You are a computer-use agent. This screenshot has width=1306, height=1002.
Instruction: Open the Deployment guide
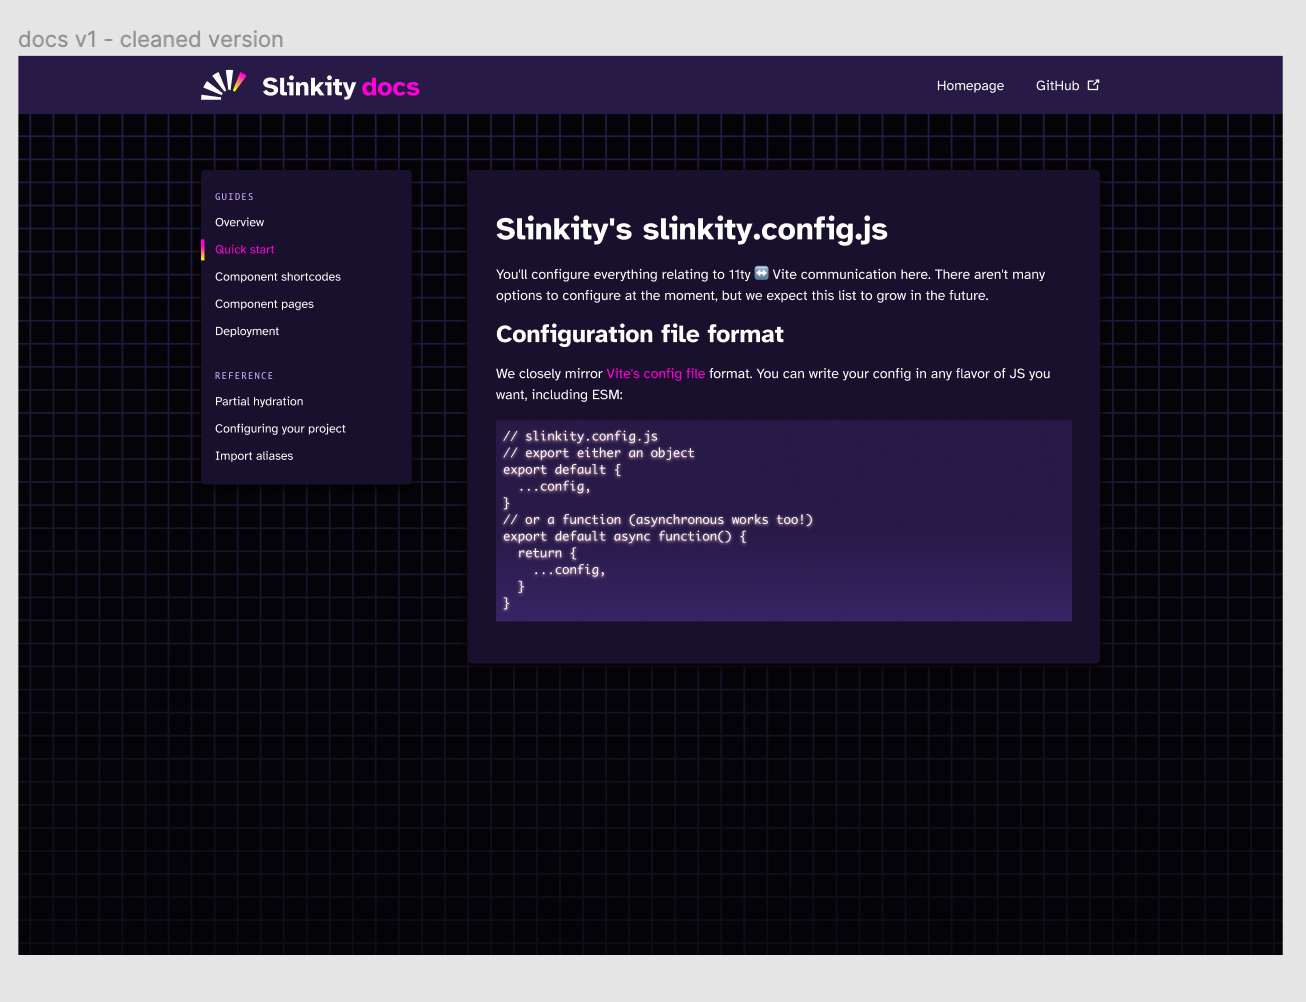click(x=247, y=331)
